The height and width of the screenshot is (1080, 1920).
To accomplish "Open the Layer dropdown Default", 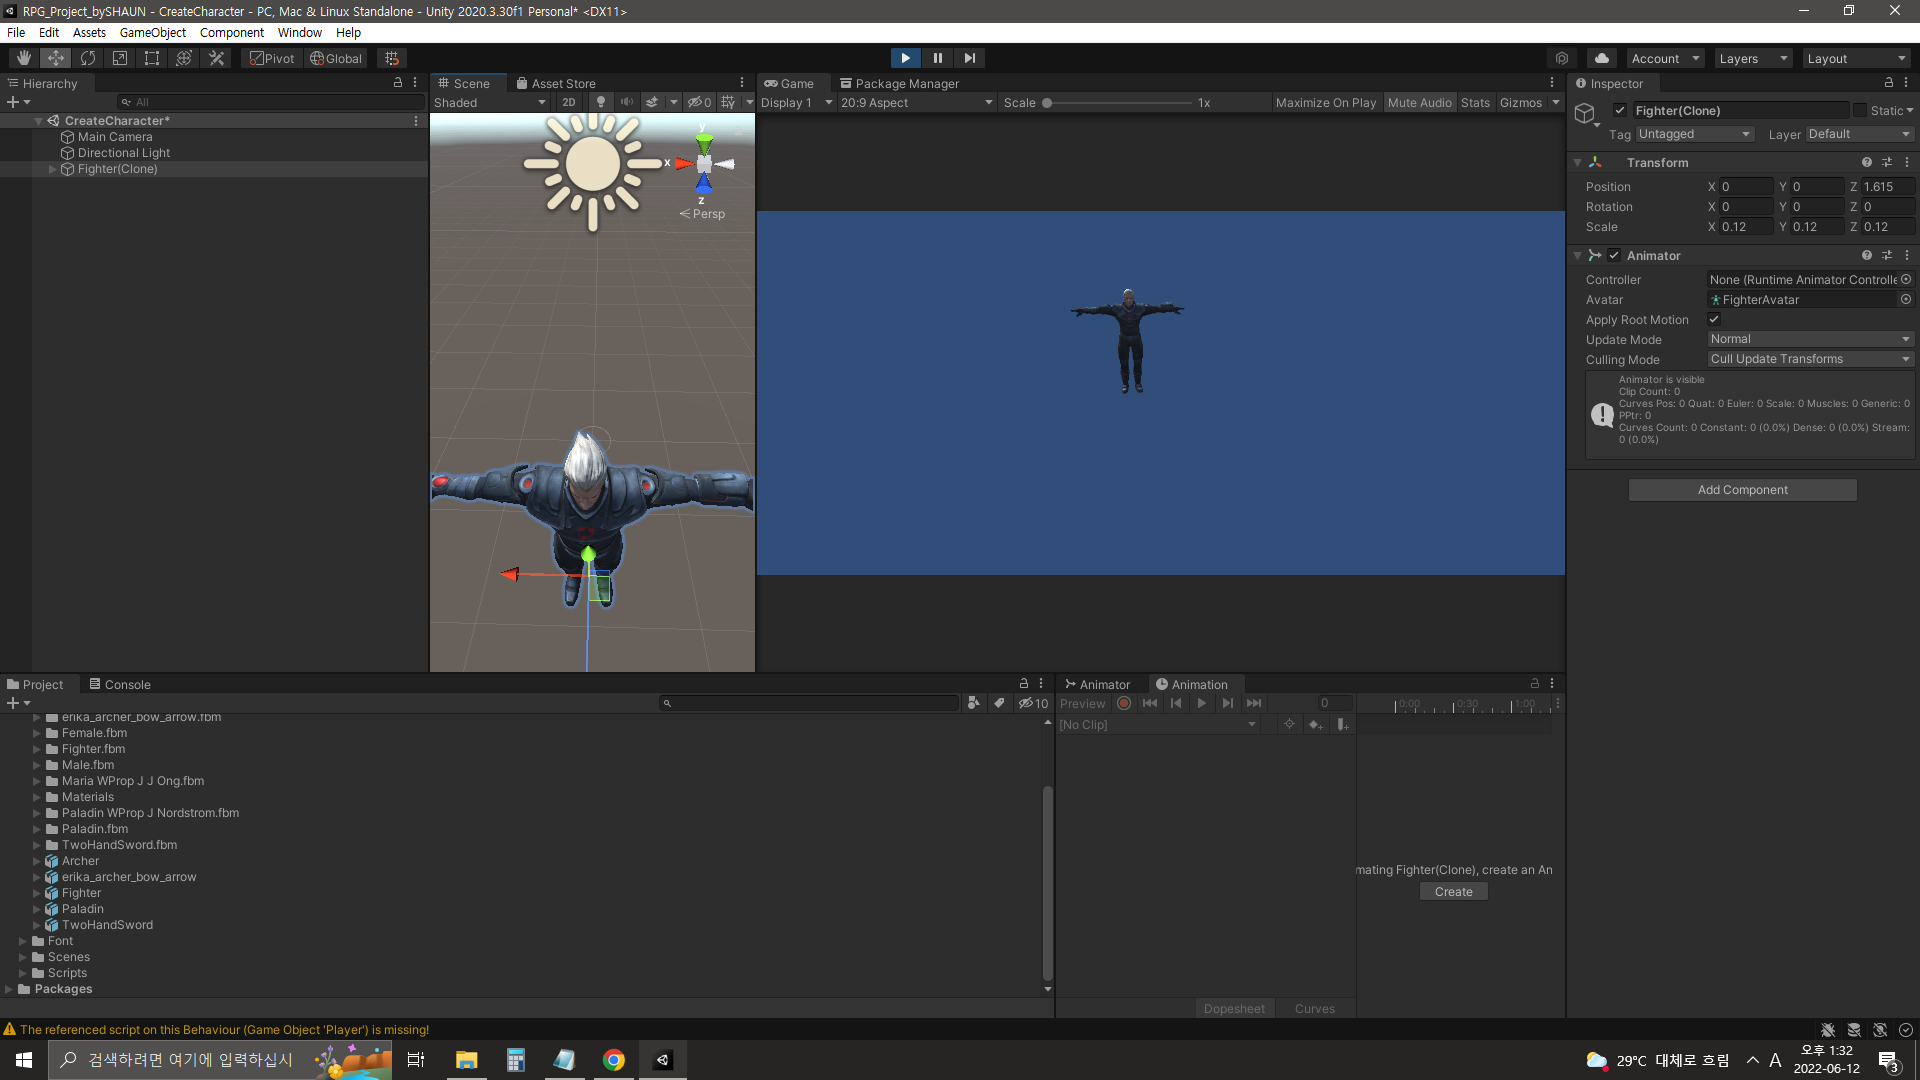I will (x=1859, y=134).
